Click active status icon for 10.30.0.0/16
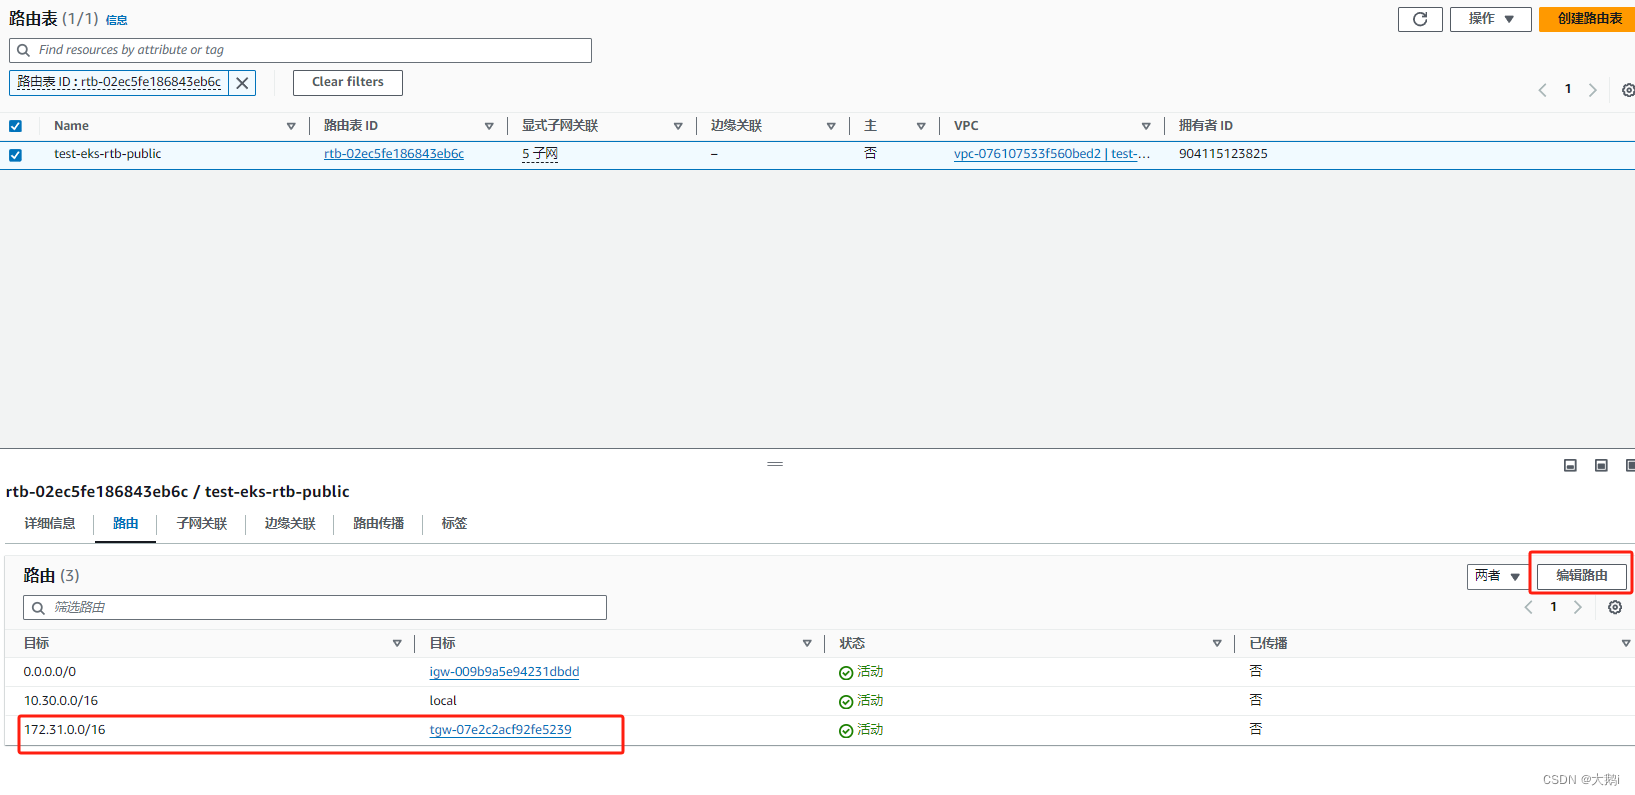 (846, 702)
